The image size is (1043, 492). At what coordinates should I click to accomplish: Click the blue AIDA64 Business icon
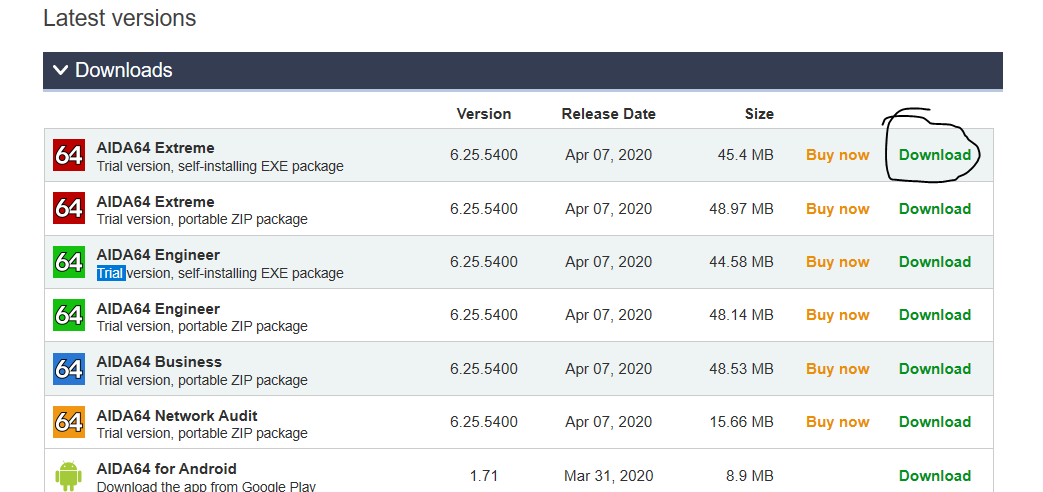coord(69,369)
